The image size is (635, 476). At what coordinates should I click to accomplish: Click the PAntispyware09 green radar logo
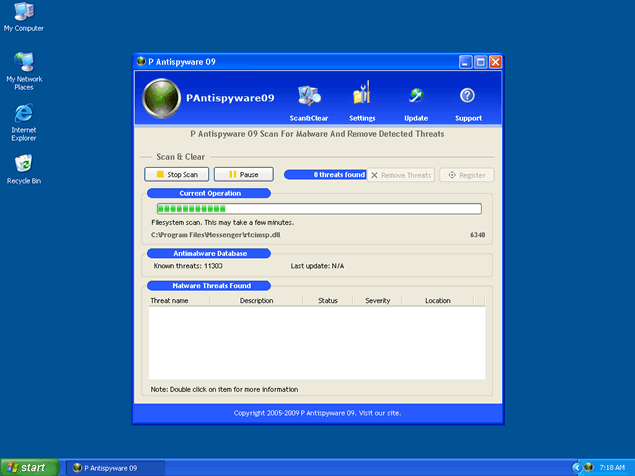click(x=161, y=98)
